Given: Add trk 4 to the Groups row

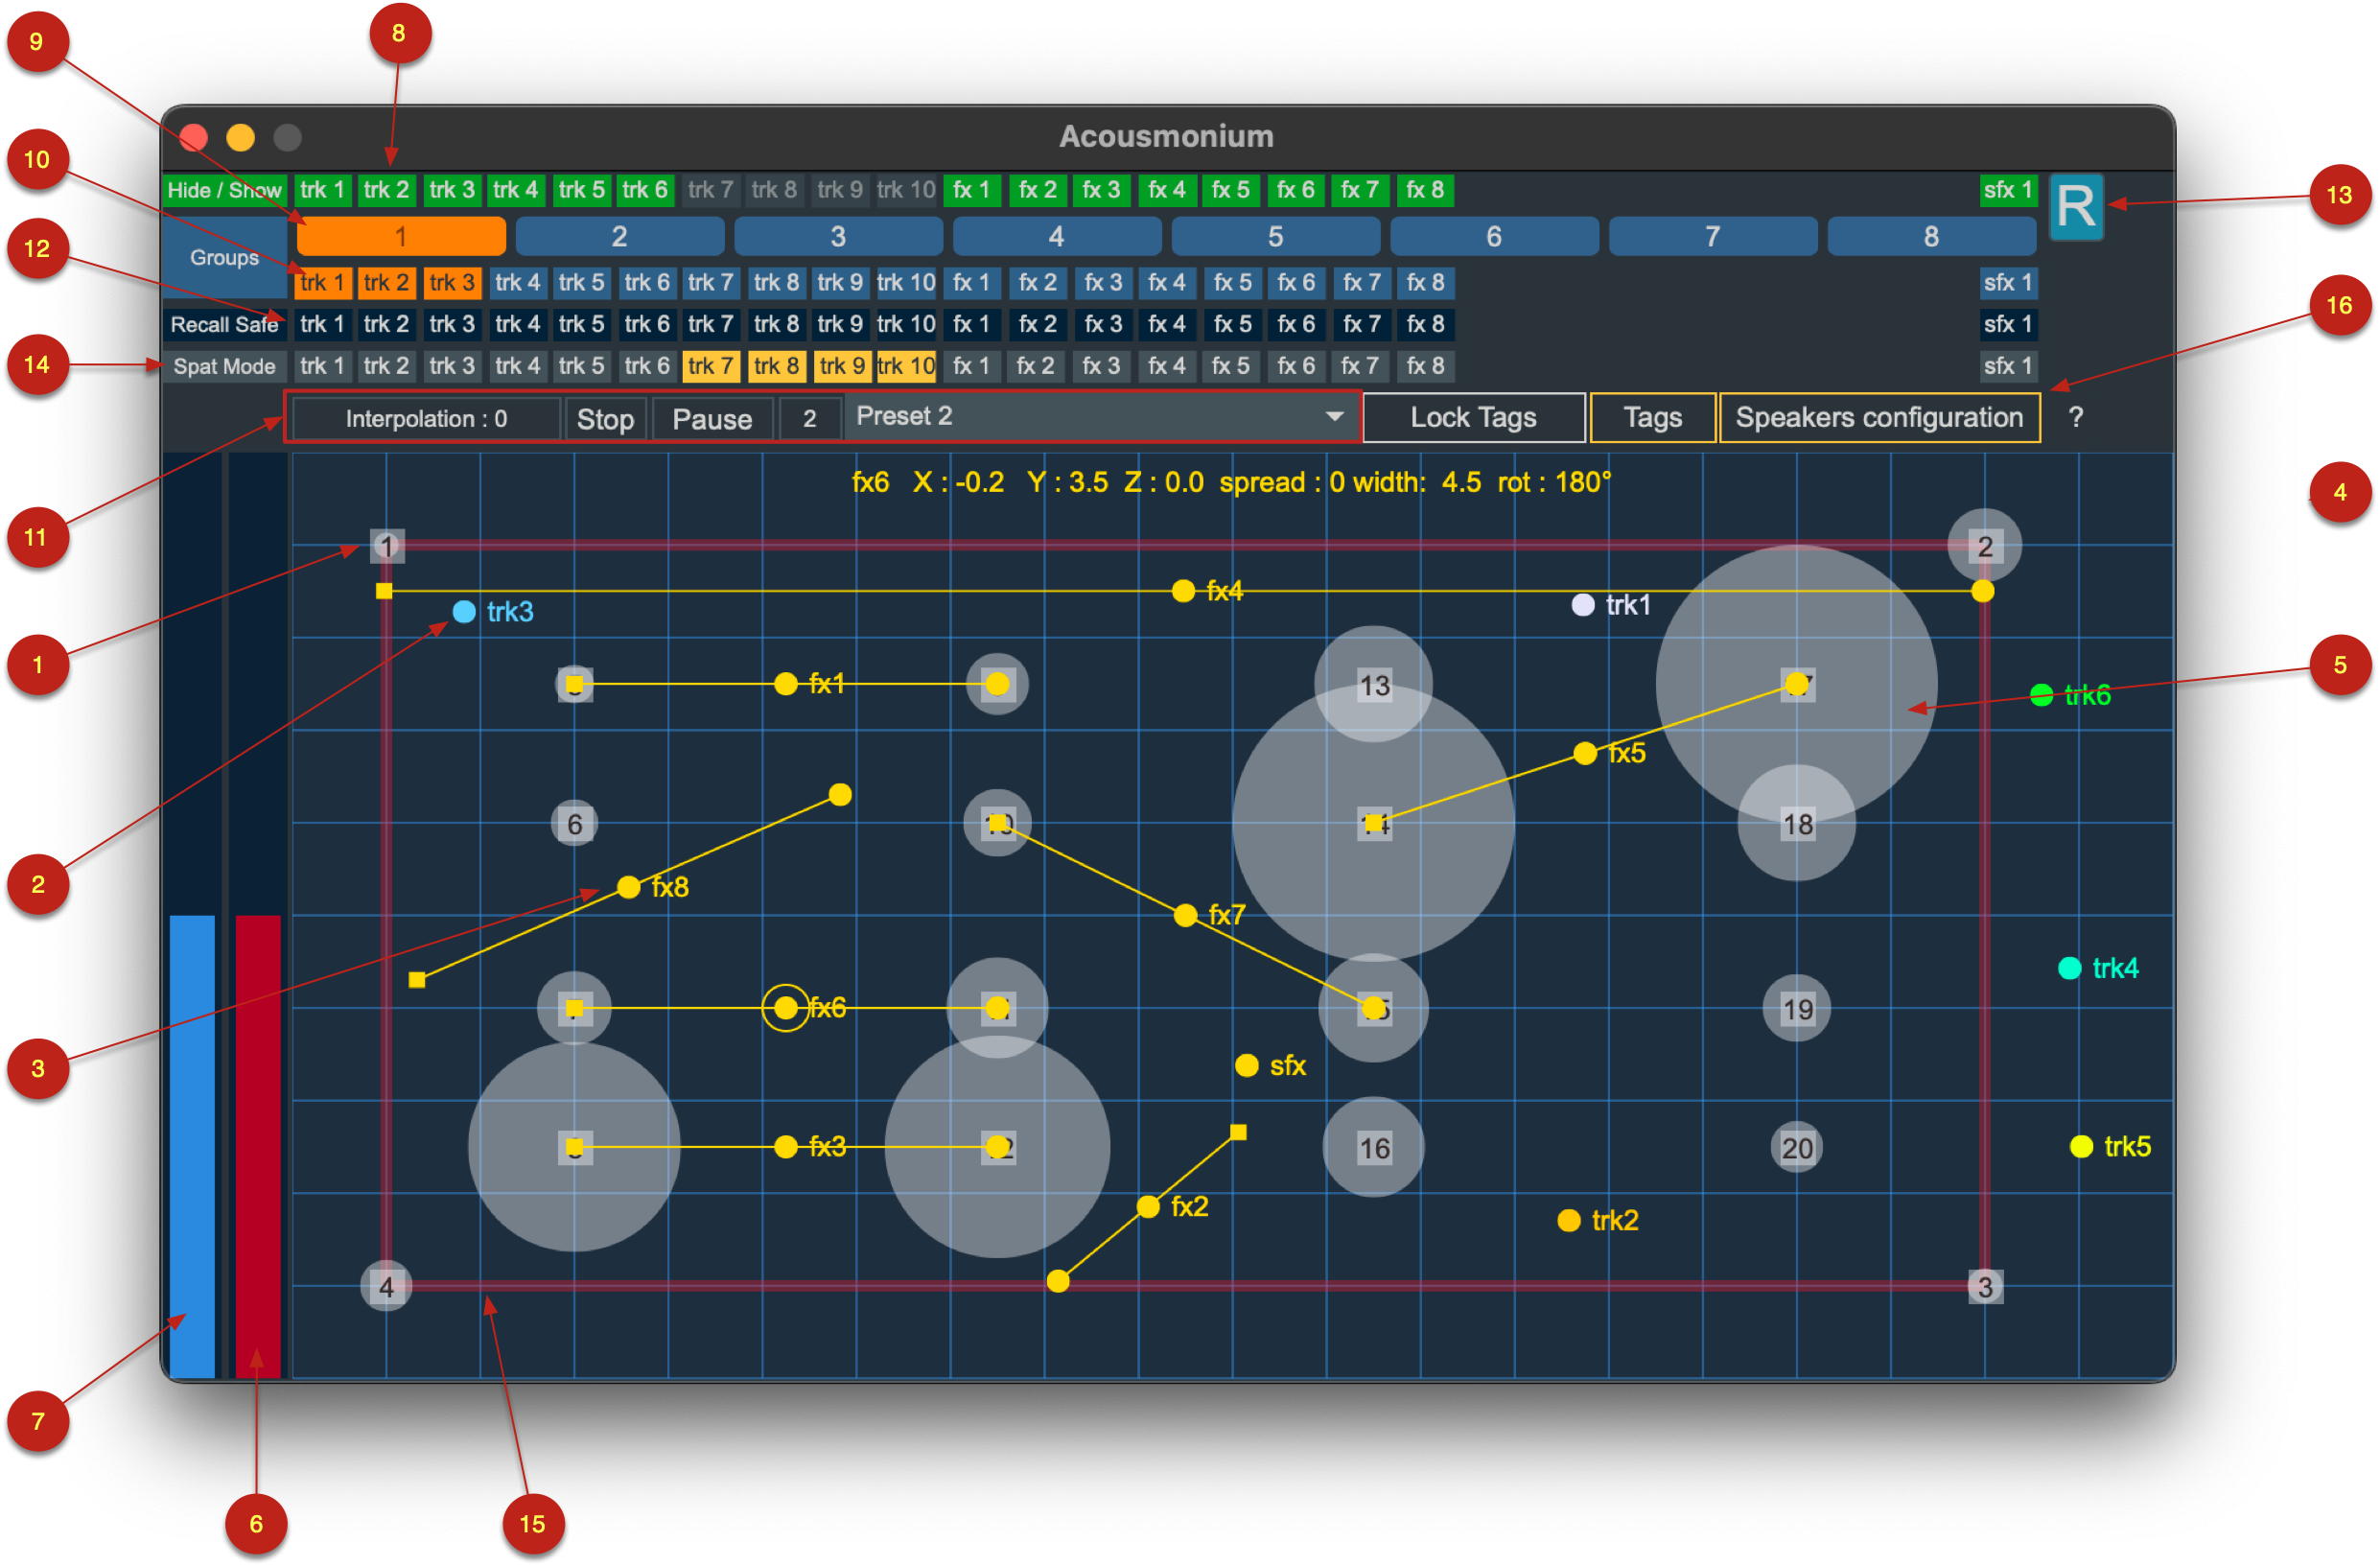Looking at the screenshot, I should click(517, 283).
